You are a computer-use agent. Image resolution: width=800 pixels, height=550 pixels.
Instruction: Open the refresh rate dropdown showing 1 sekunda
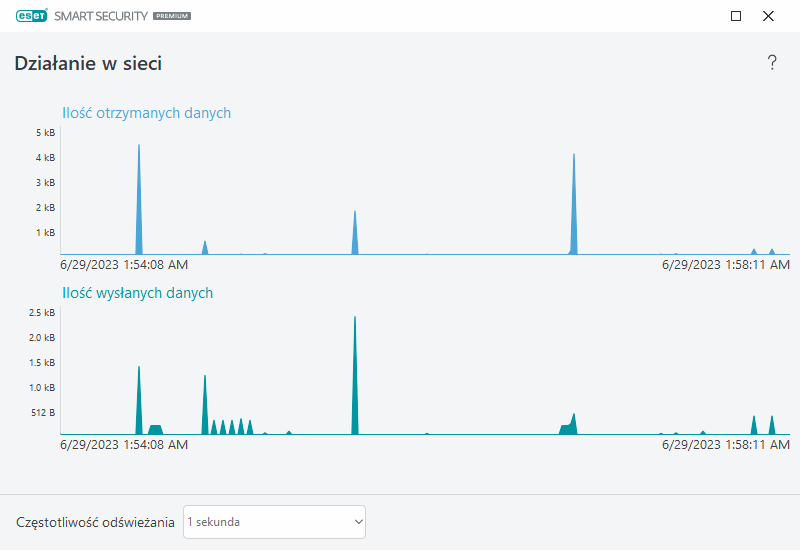tap(275, 522)
